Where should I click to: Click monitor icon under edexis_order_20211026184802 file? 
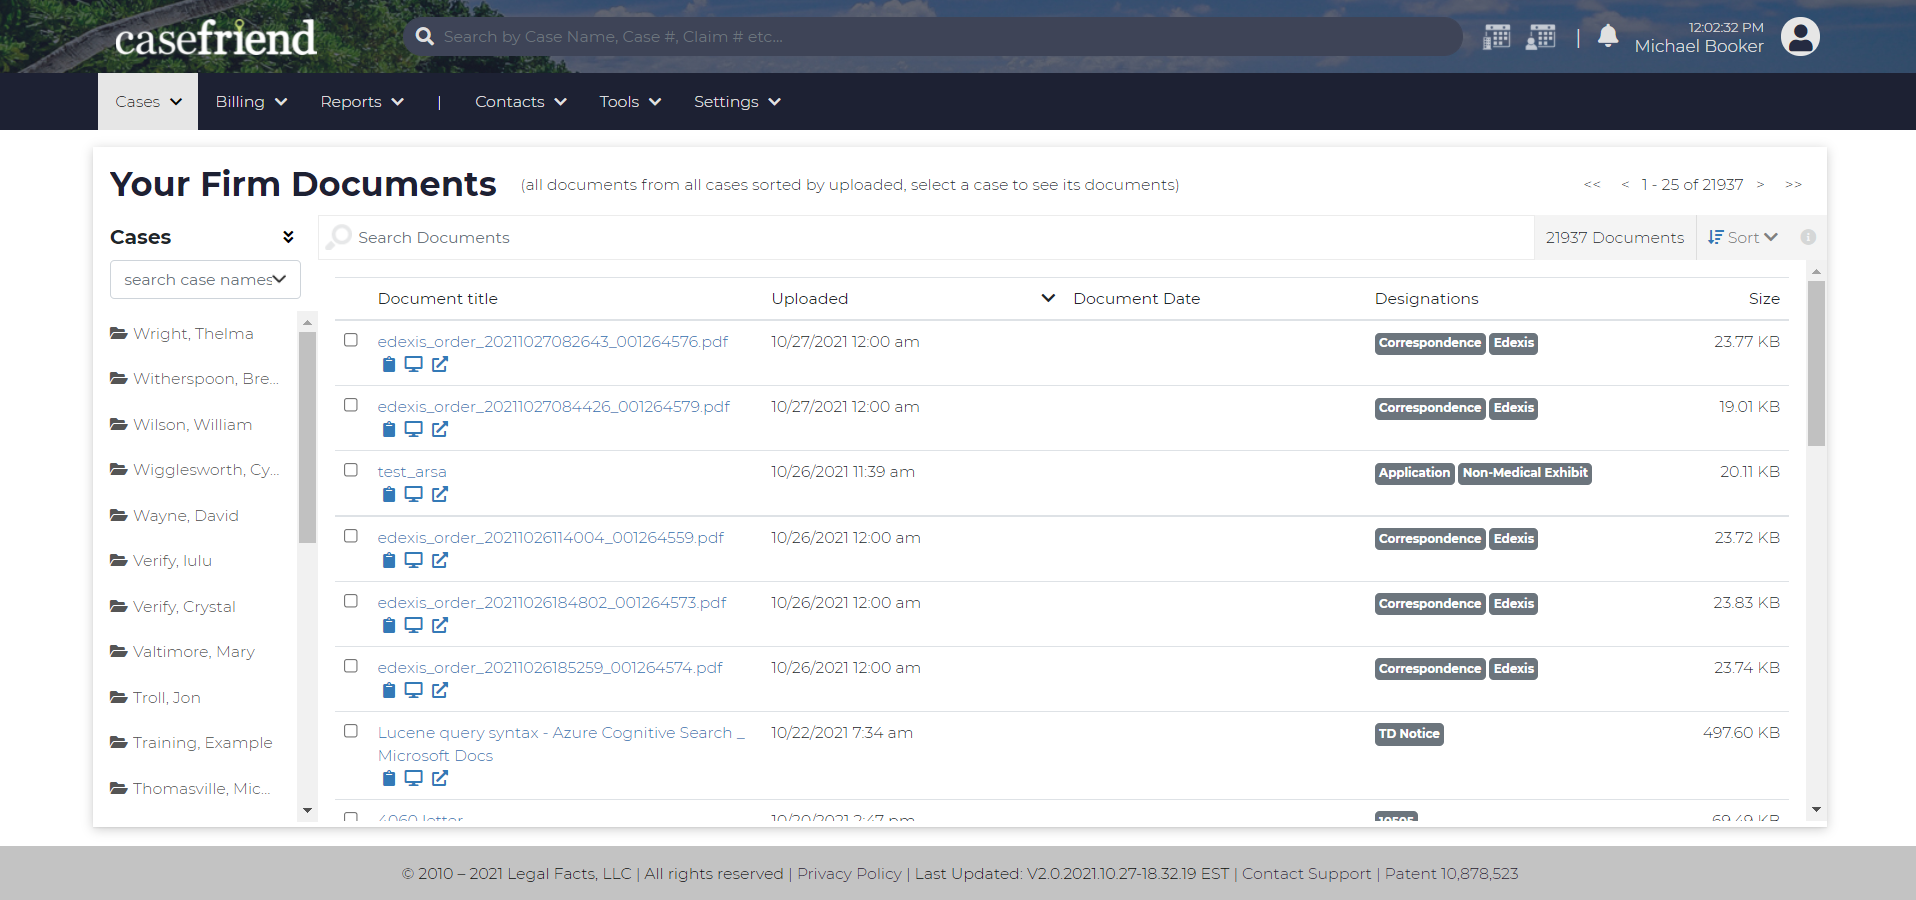[x=413, y=625]
